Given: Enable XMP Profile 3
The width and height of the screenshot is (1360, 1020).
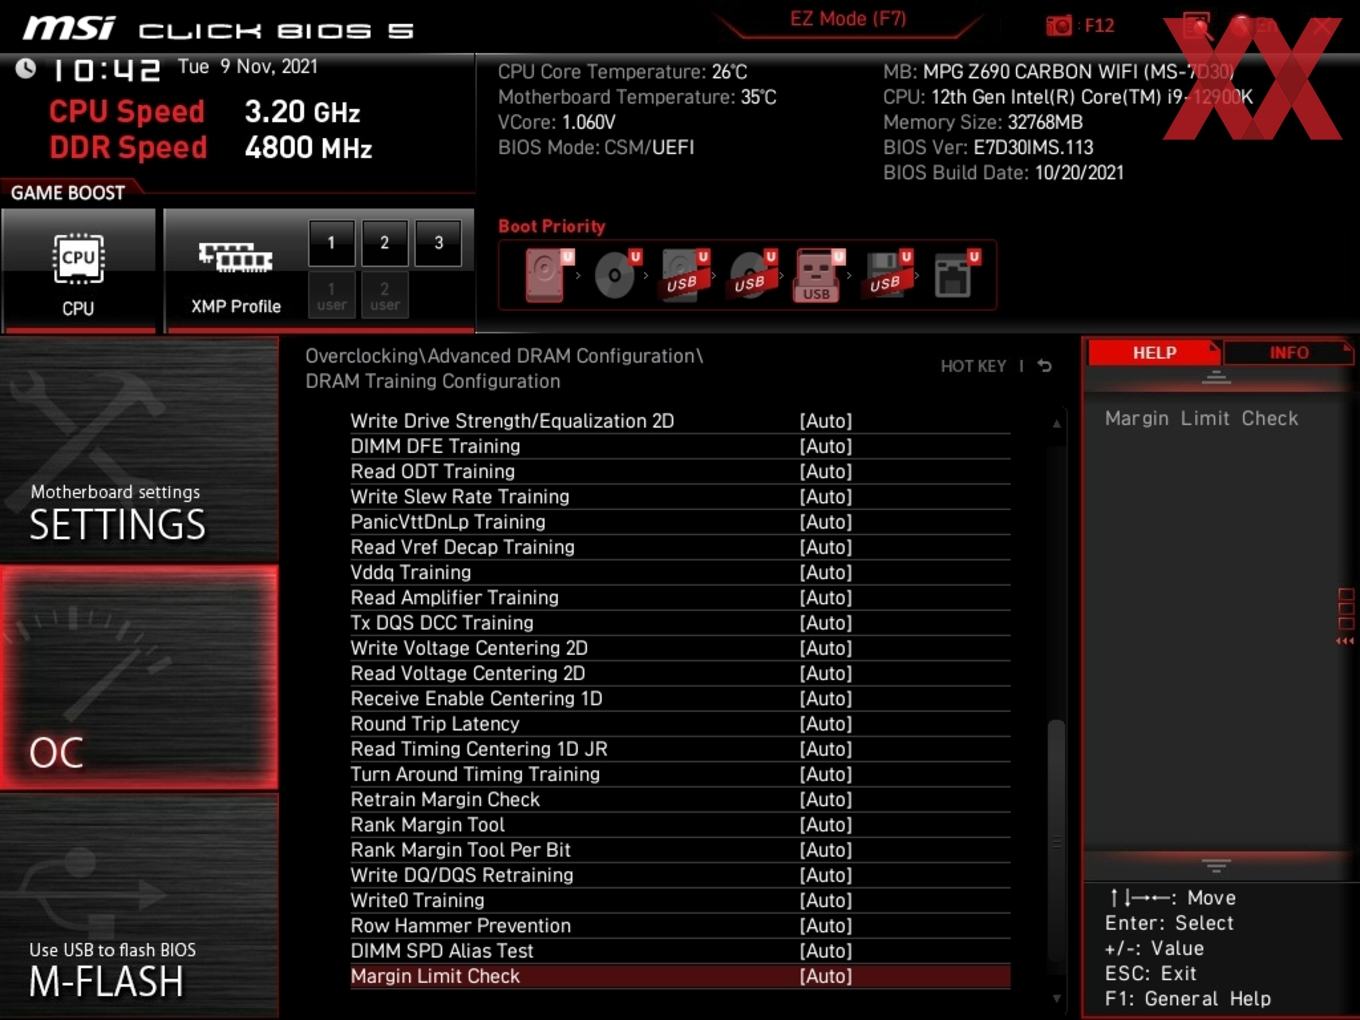Looking at the screenshot, I should pyautogui.click(x=438, y=242).
